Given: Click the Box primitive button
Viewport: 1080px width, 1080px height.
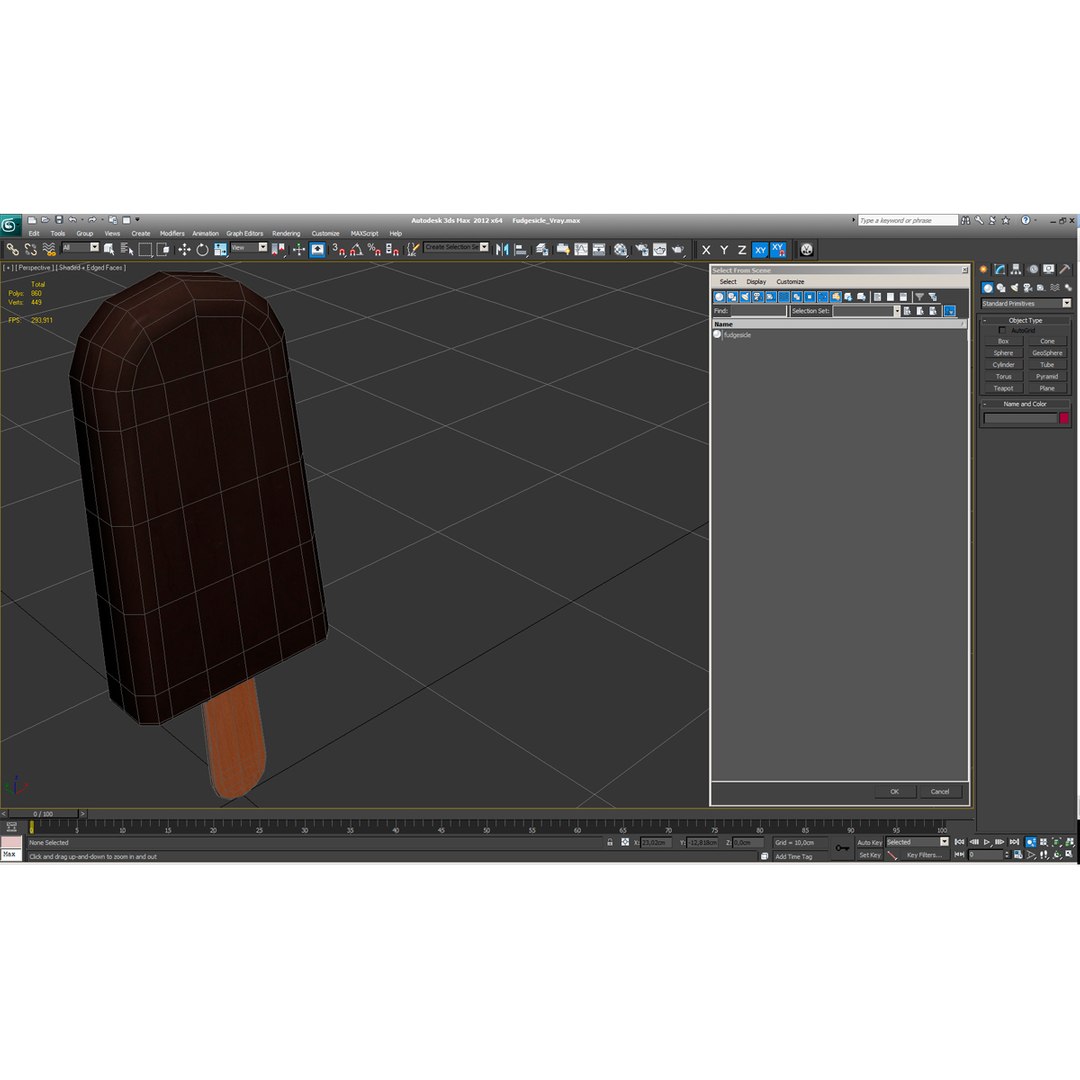Looking at the screenshot, I should [1004, 342].
